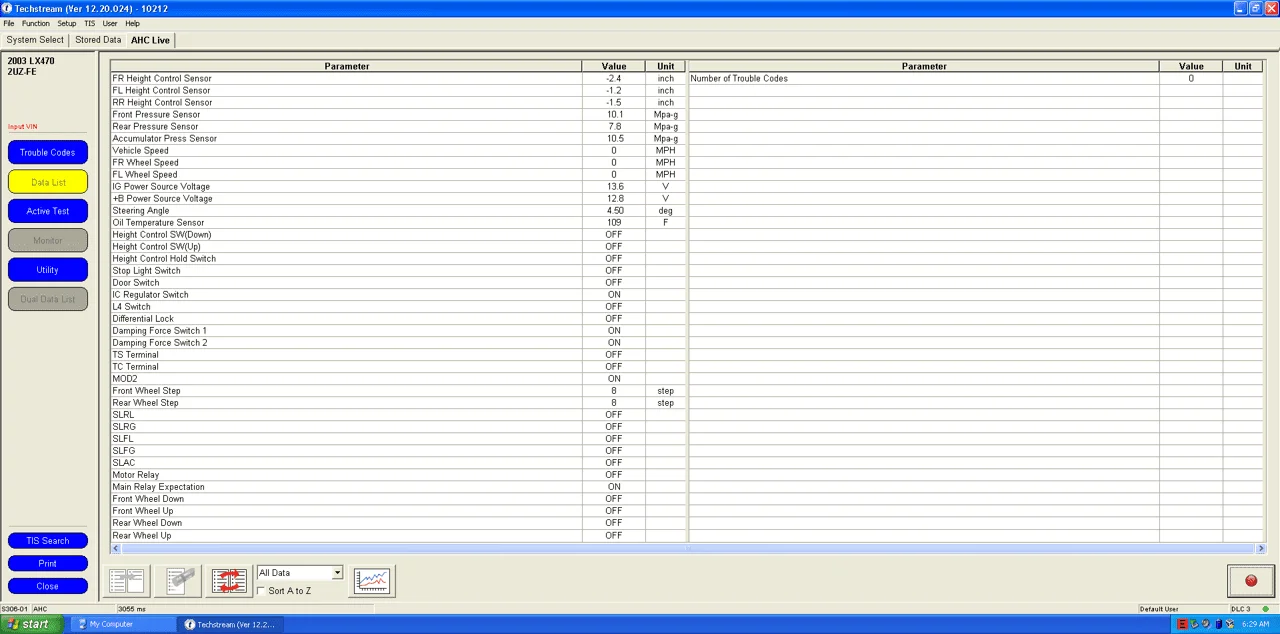
Task: Select the Accumulator Press Sensor row
Action: [x=398, y=138]
